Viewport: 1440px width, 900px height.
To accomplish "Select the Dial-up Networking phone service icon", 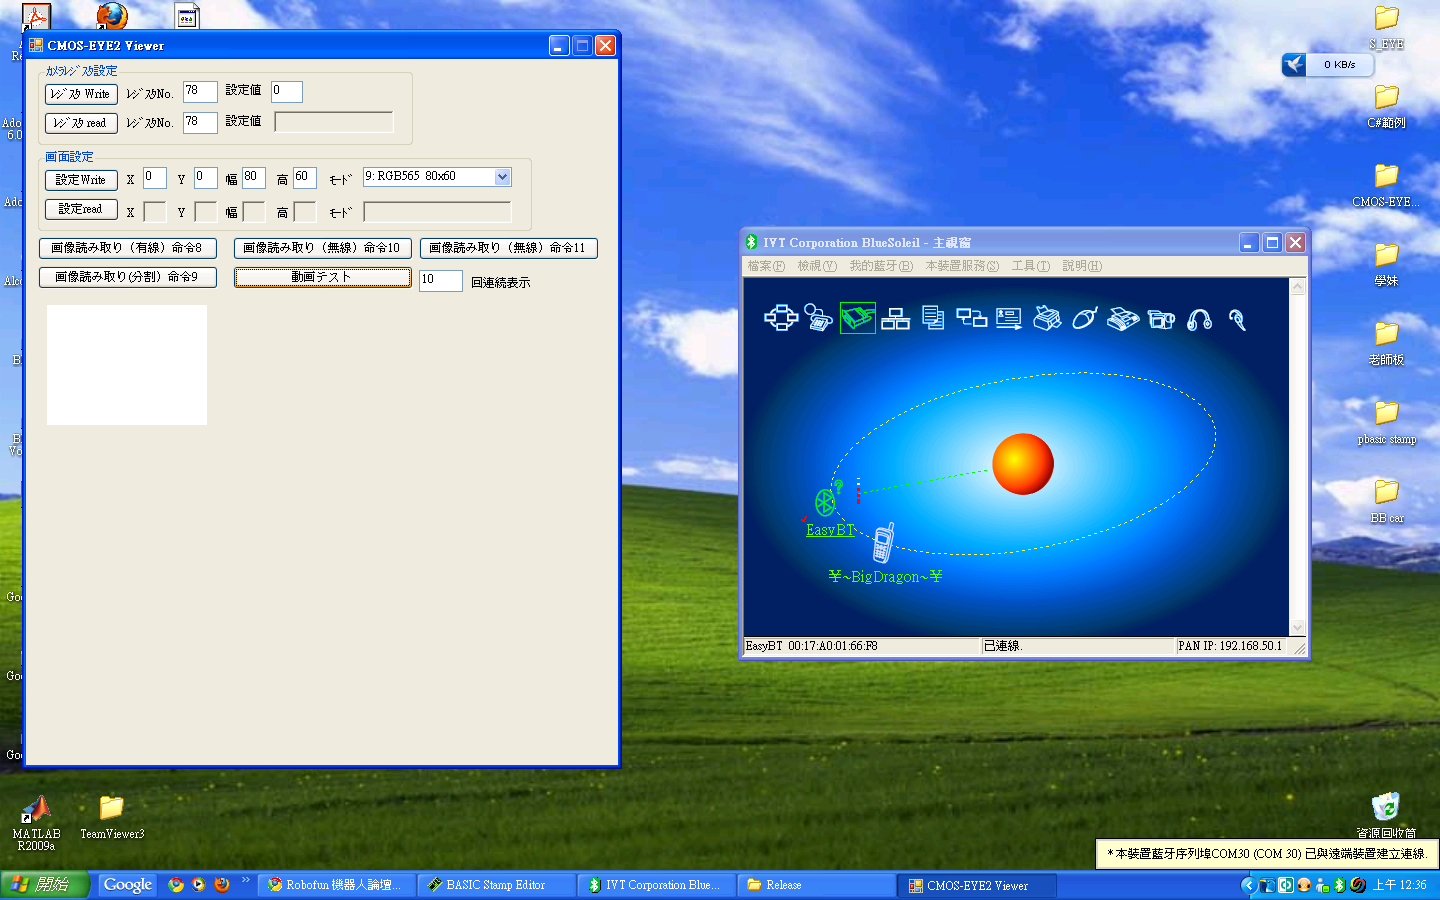I will tap(818, 318).
